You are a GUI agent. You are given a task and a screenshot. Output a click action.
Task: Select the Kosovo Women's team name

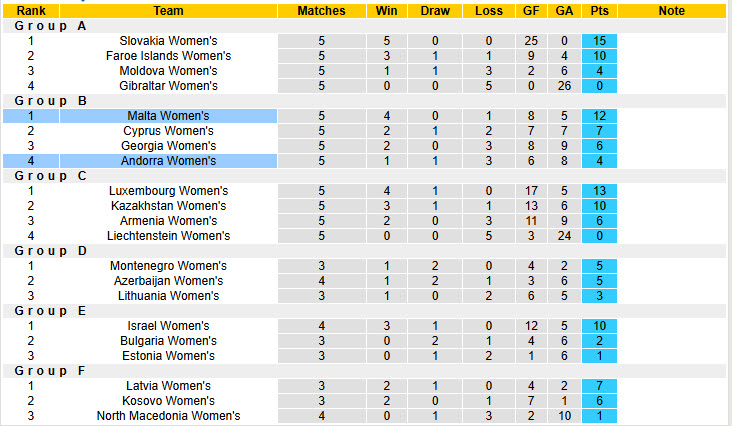tap(169, 401)
